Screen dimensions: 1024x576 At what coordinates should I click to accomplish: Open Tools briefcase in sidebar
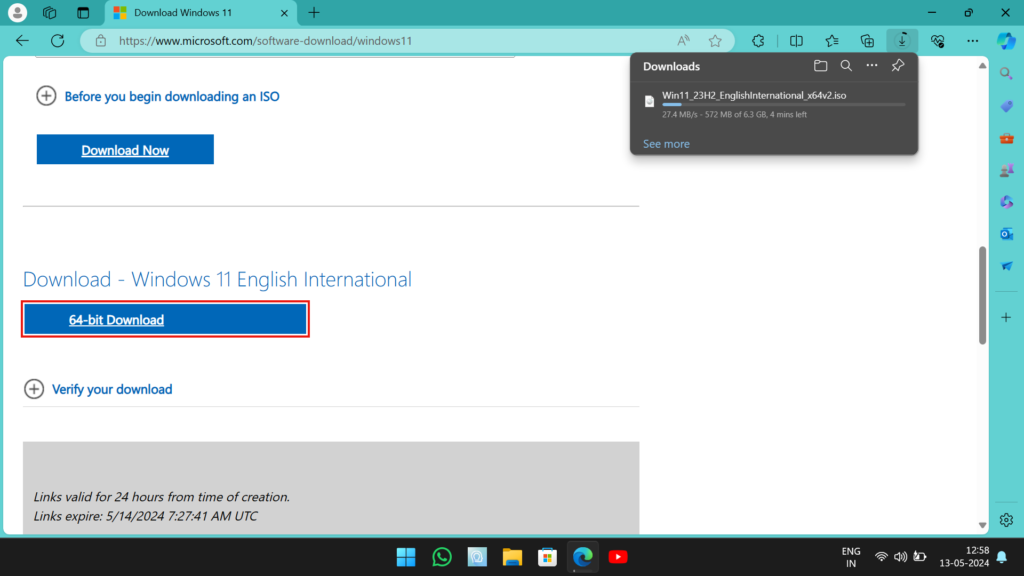[x=1006, y=138]
